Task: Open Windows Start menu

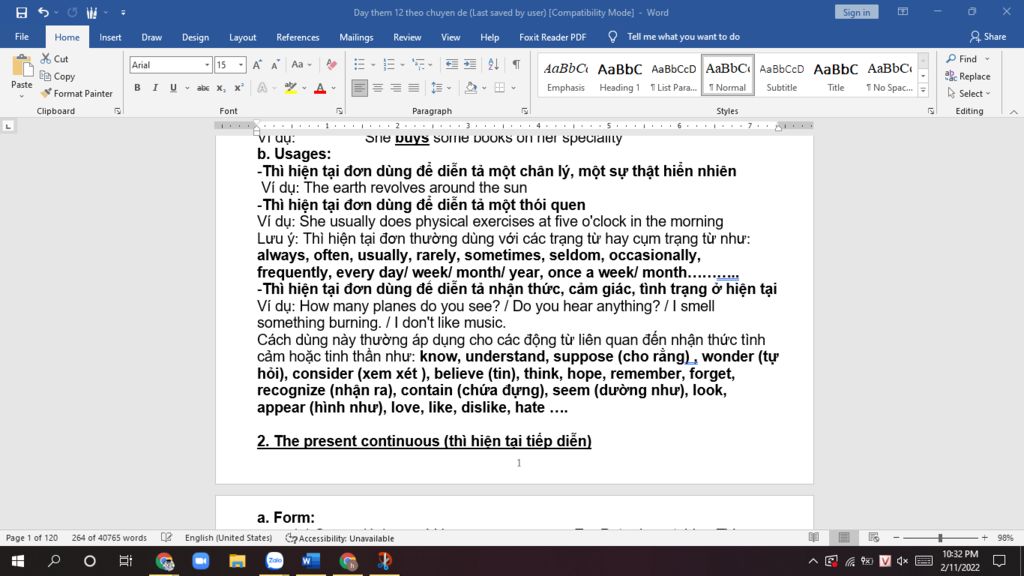Action: pos(18,561)
